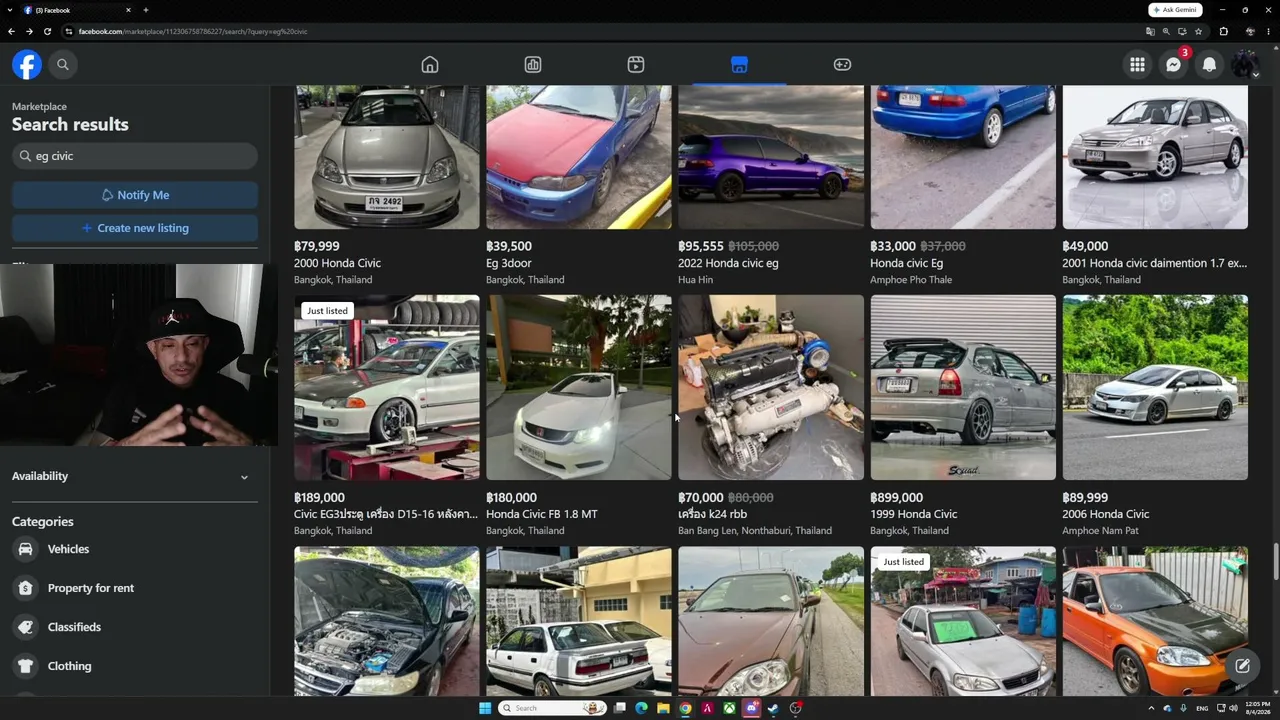Click the Ask Gemini button
This screenshot has width=1280, height=720.
1175,10
